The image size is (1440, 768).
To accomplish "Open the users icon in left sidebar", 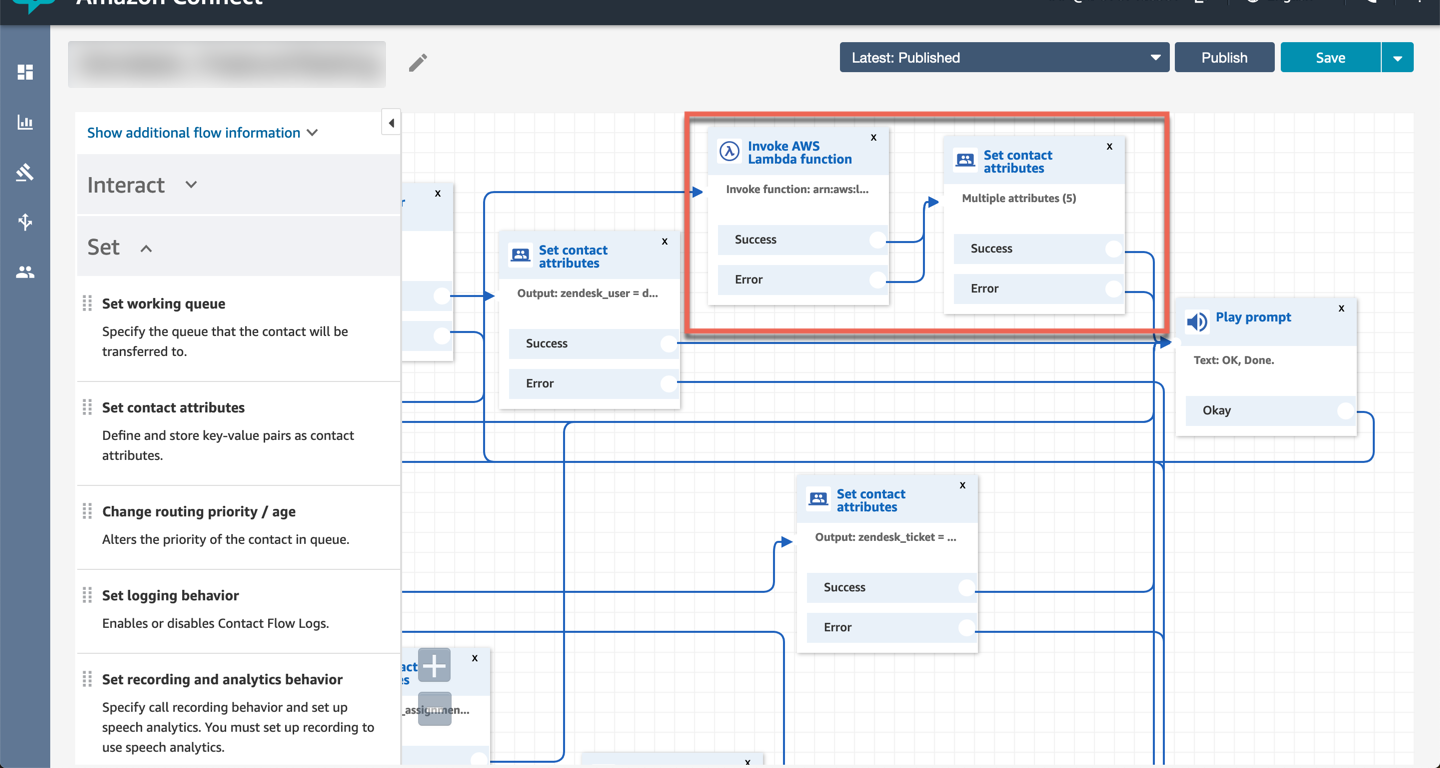I will (x=25, y=272).
